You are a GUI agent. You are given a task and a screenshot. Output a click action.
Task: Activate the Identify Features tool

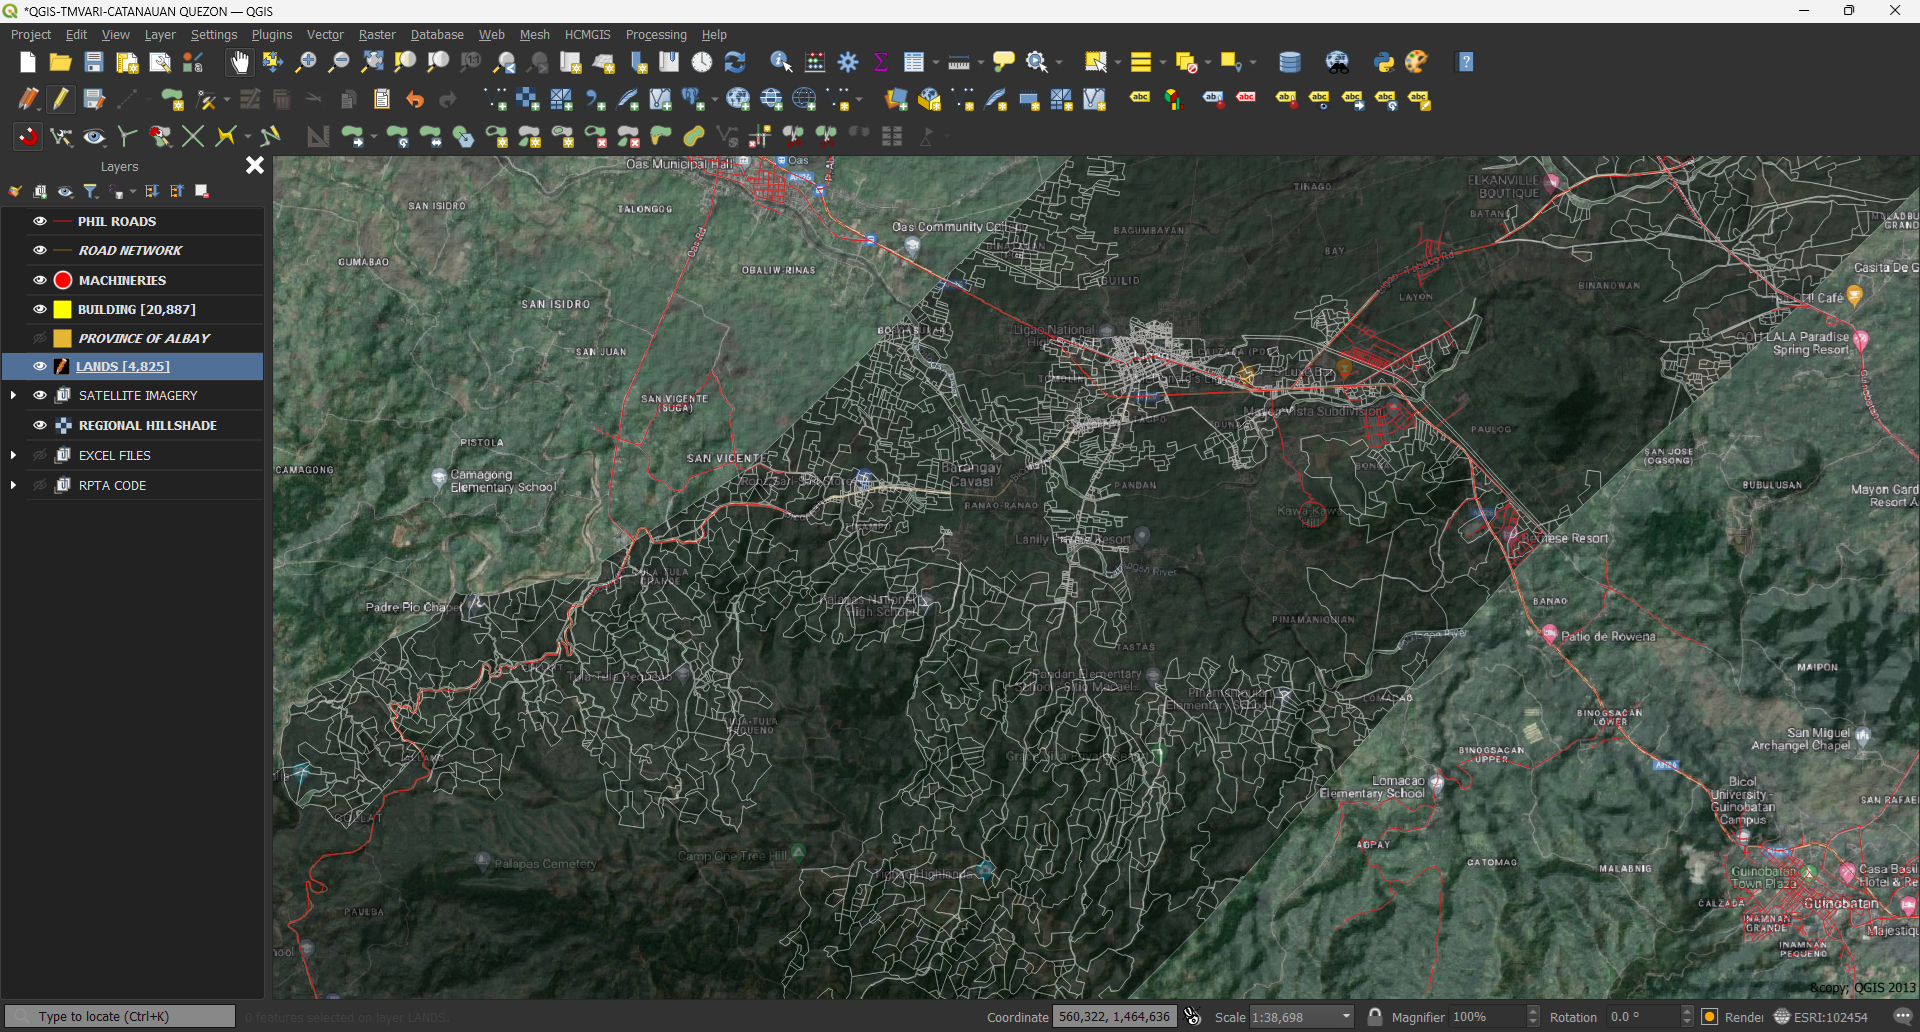coord(781,62)
